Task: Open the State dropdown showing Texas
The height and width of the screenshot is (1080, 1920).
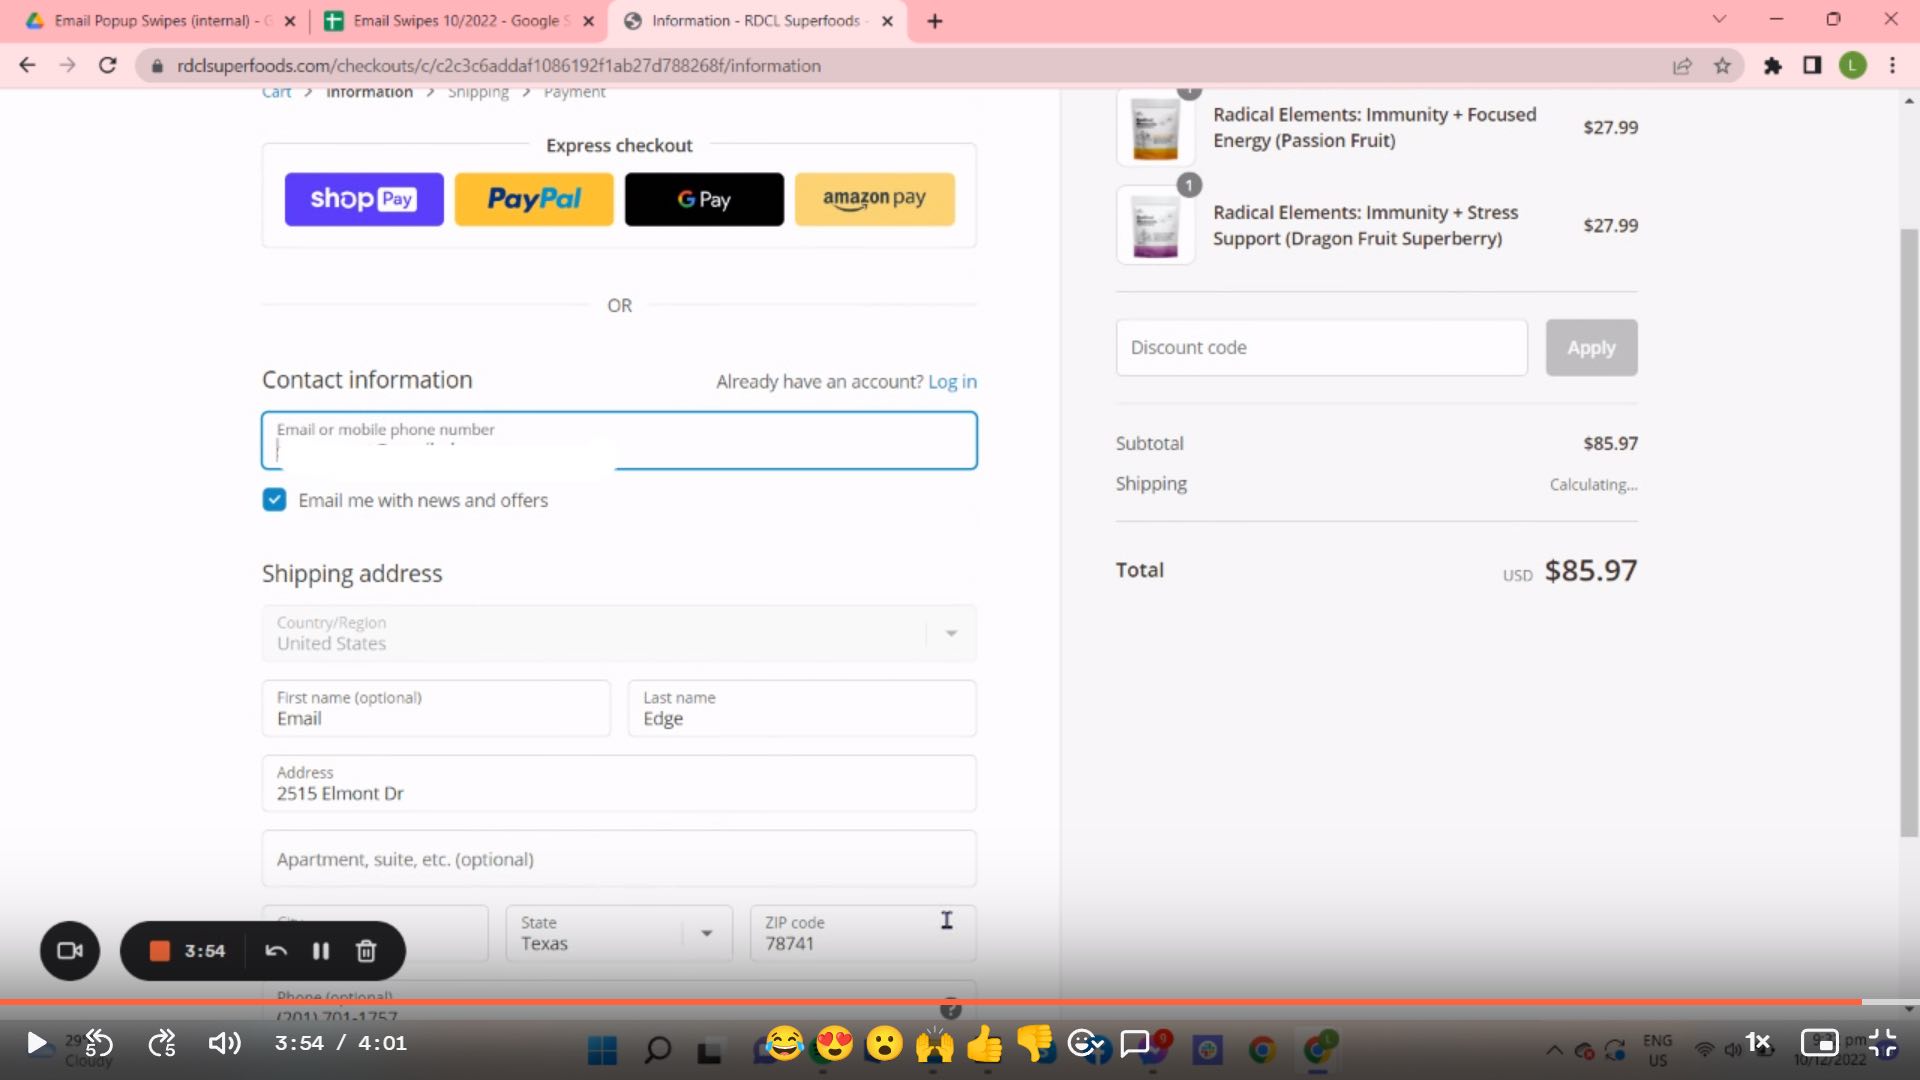Action: (x=618, y=934)
